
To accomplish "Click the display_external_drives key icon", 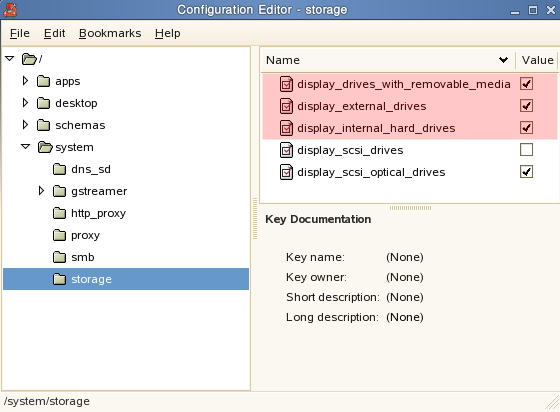I will [x=286, y=106].
